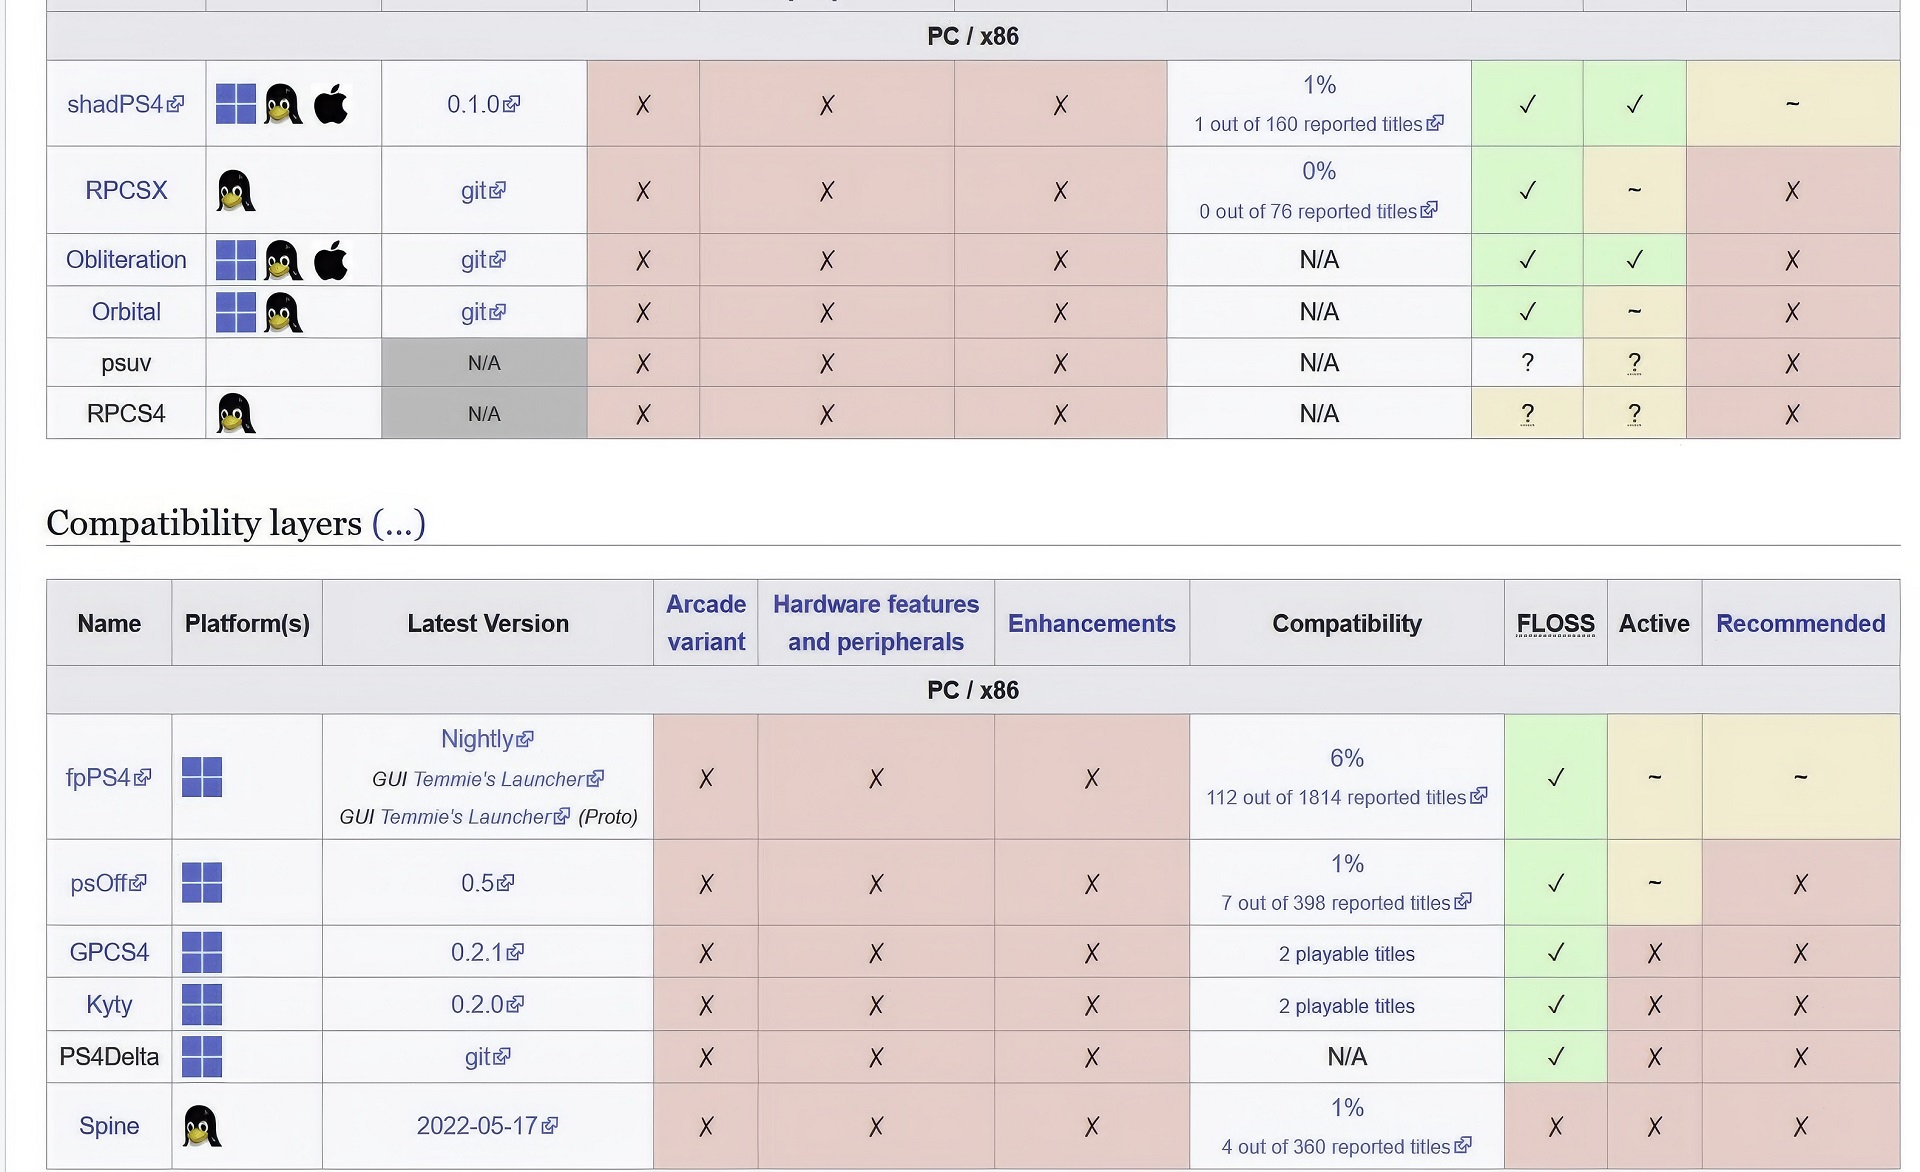Open the Obliteration emulator page link
The image size is (1920, 1172).
click(x=126, y=260)
